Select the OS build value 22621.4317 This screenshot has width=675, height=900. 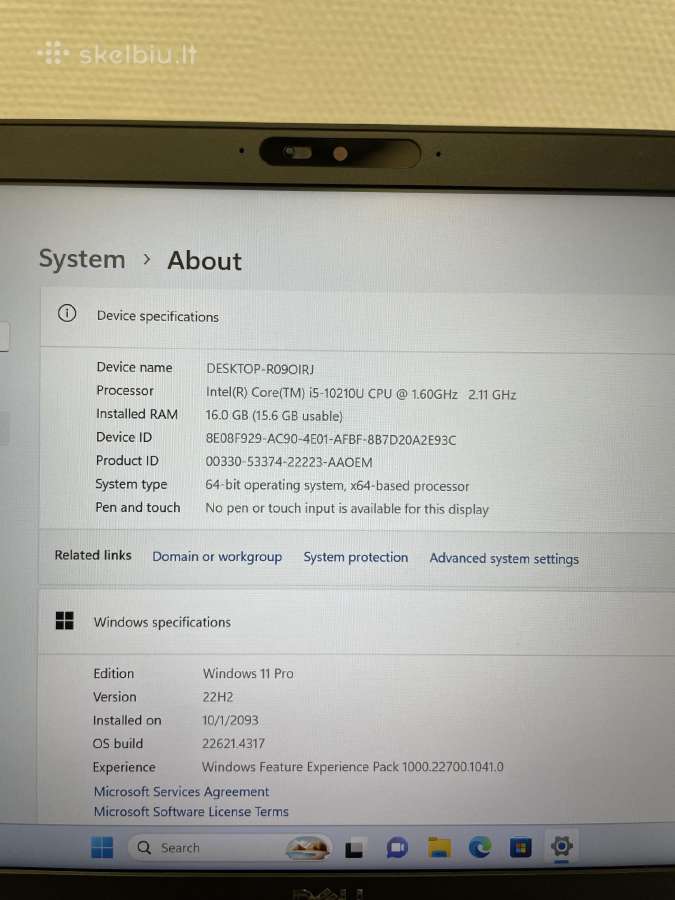click(x=233, y=743)
